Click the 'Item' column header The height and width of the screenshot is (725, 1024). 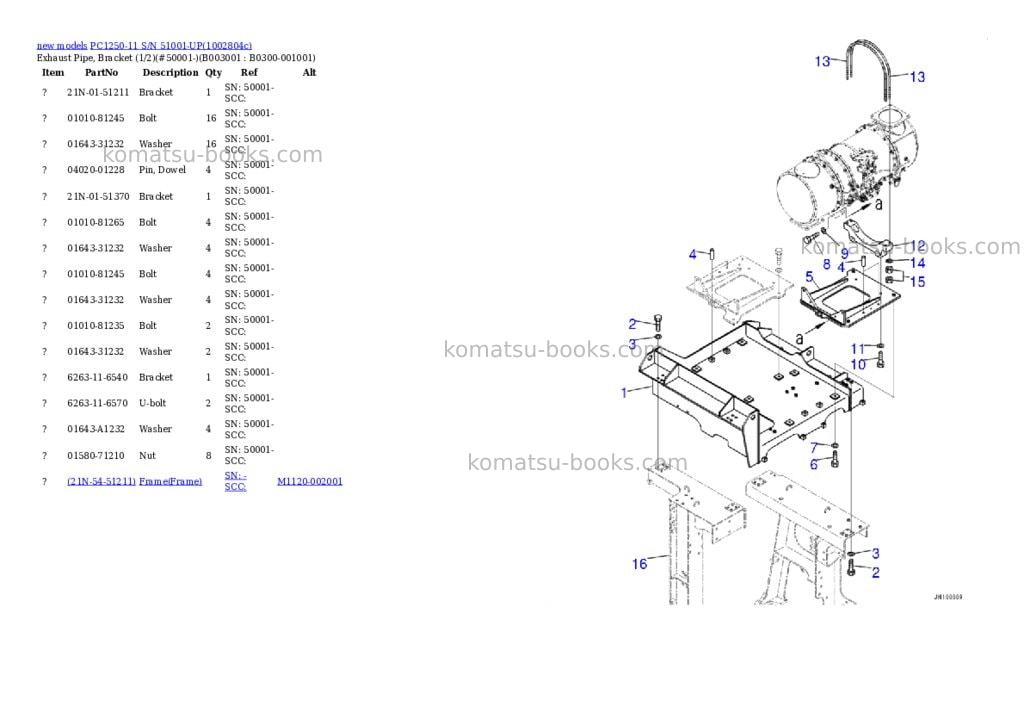pos(53,72)
